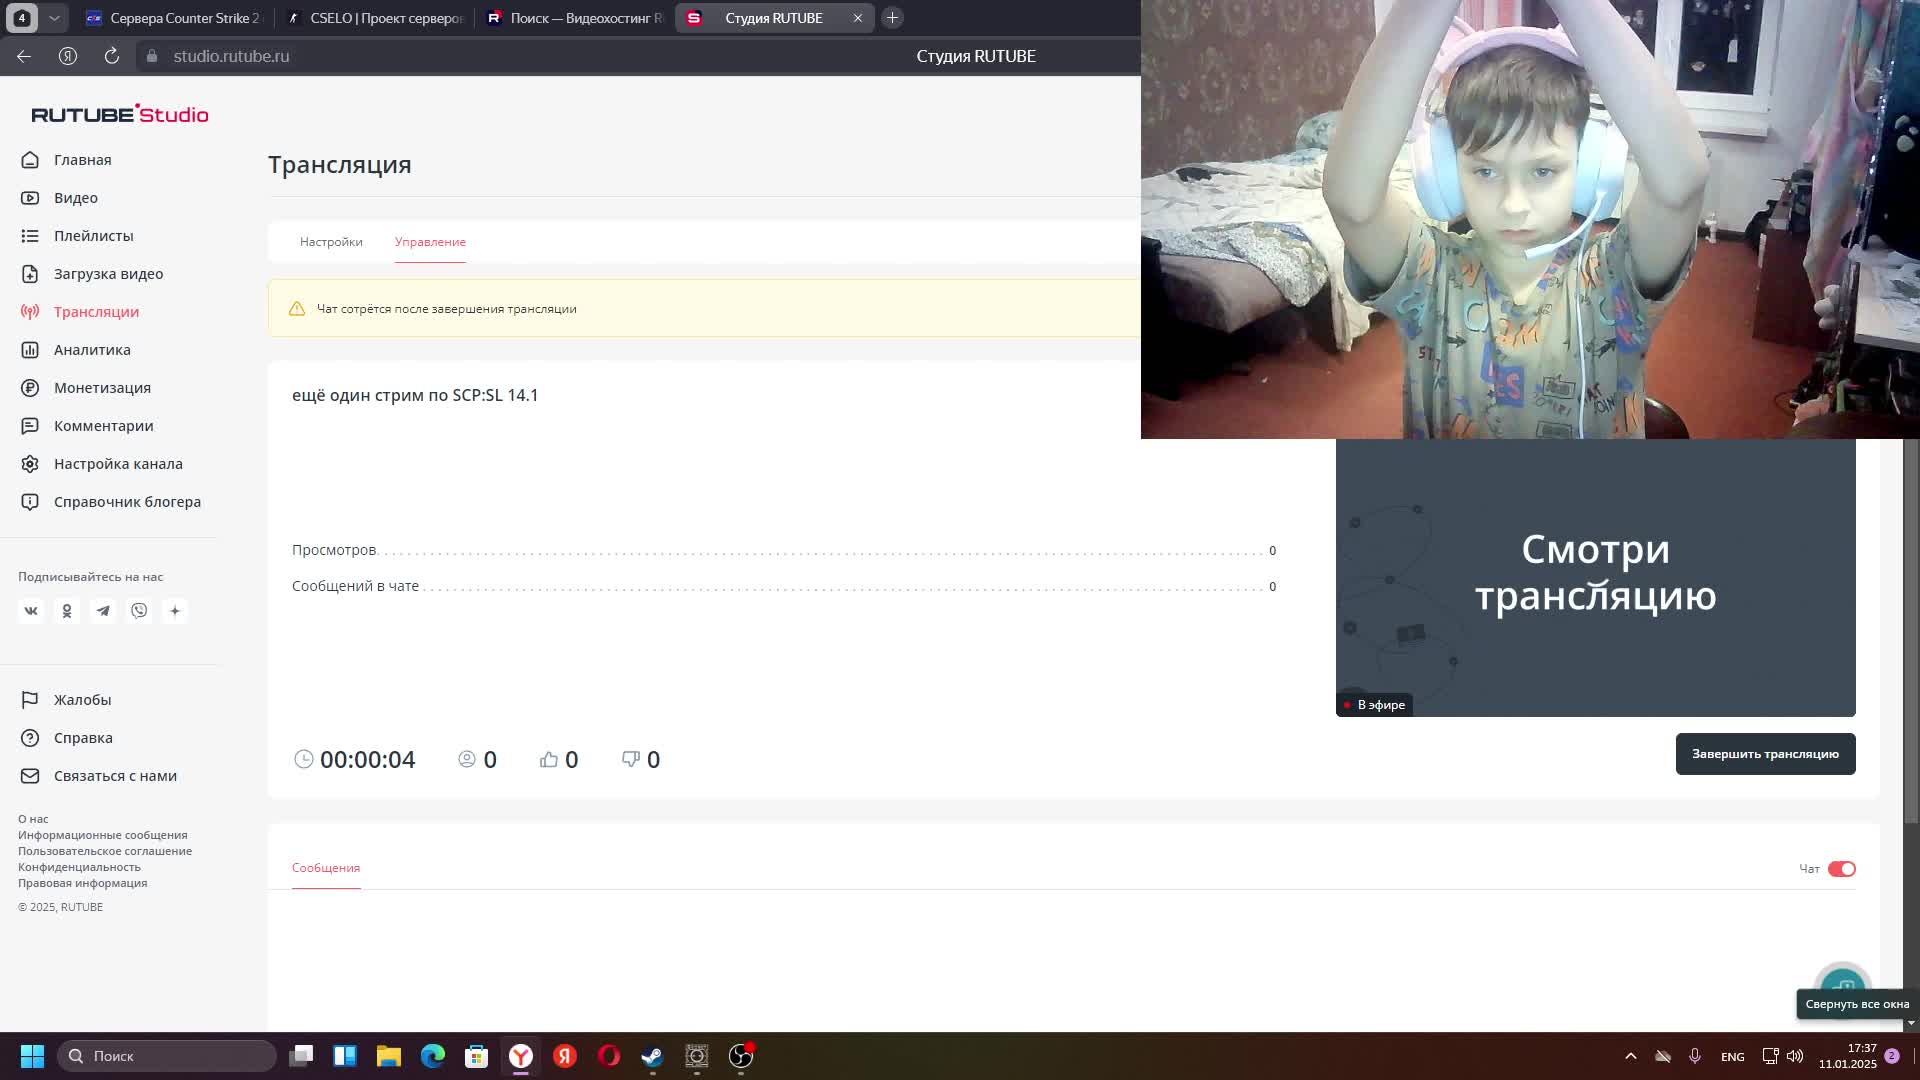Show hidden system tray icons chevron
This screenshot has width=1920, height=1080.
coord(1631,1056)
